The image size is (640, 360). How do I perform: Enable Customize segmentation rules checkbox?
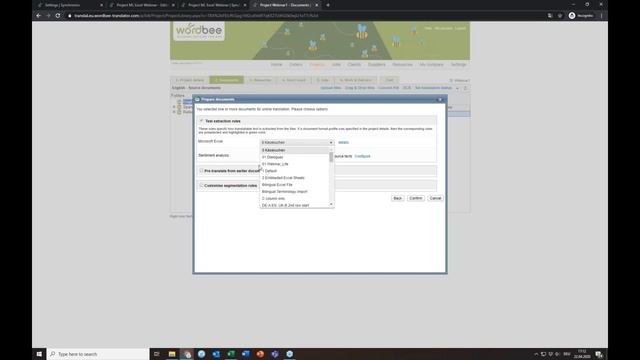tap(201, 185)
